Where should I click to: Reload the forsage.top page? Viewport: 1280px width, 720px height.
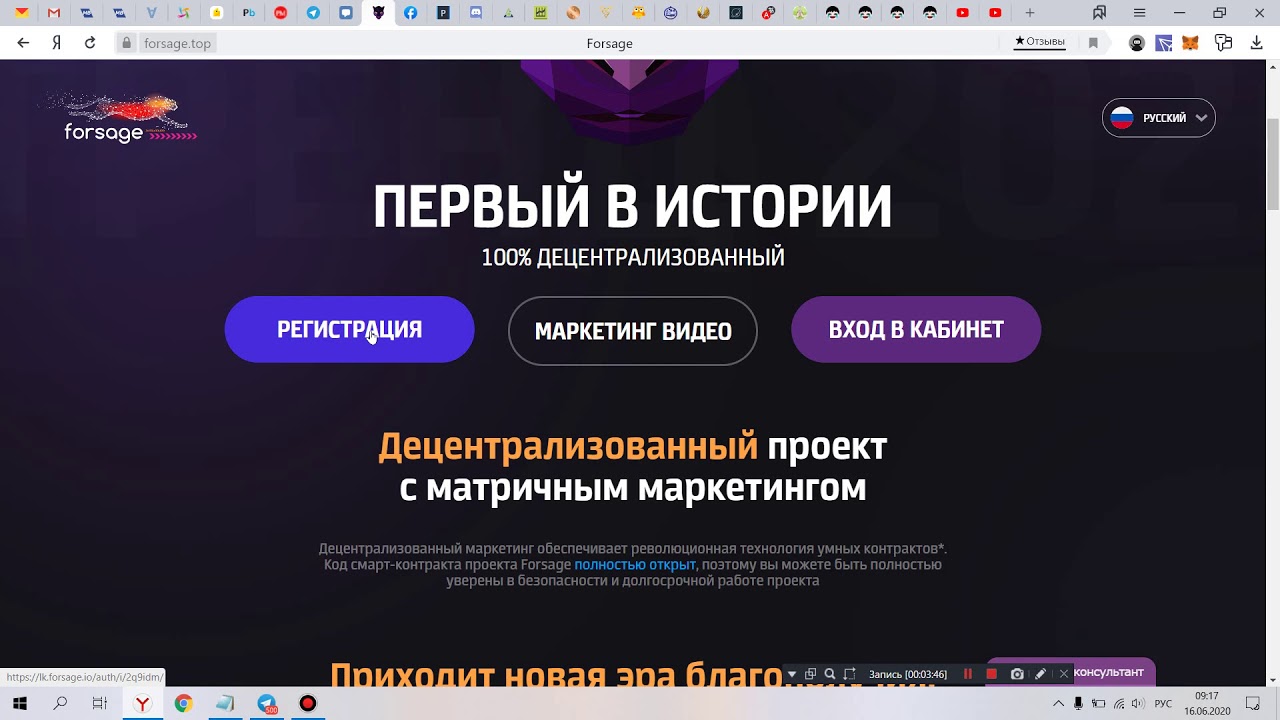[x=90, y=43]
